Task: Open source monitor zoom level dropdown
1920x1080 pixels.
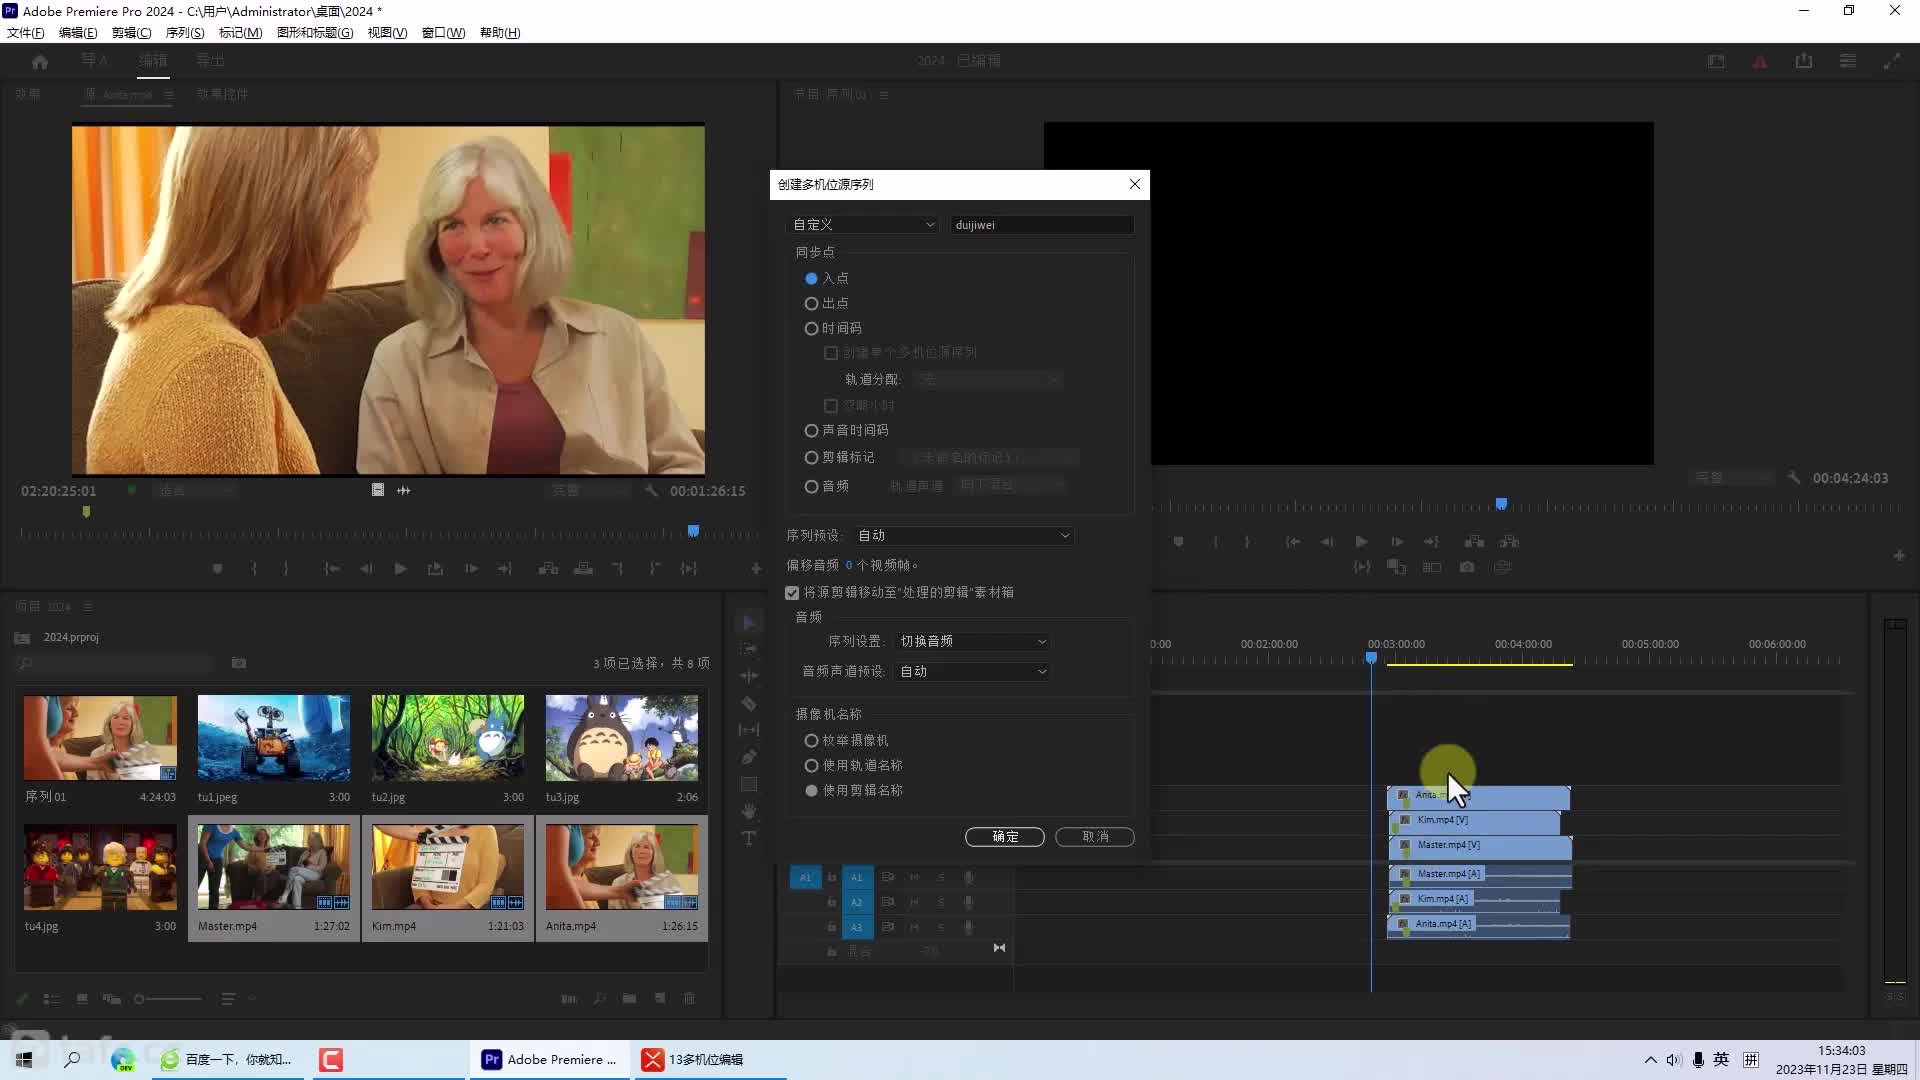Action: tap(196, 491)
